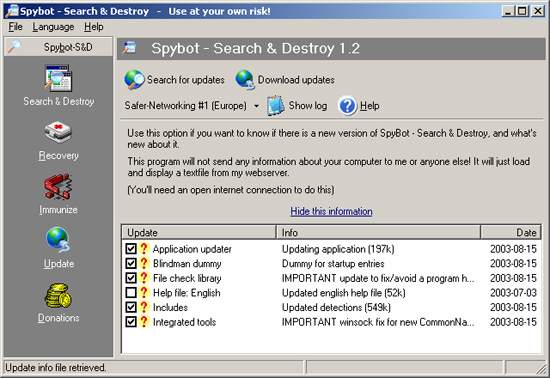Click the Donations label in sidebar
Screen dimensions: 550x378
coord(58,318)
